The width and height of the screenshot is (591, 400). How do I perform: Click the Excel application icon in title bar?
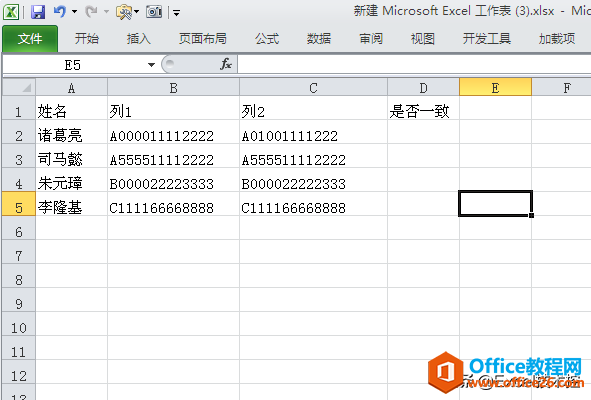[x=11, y=12]
